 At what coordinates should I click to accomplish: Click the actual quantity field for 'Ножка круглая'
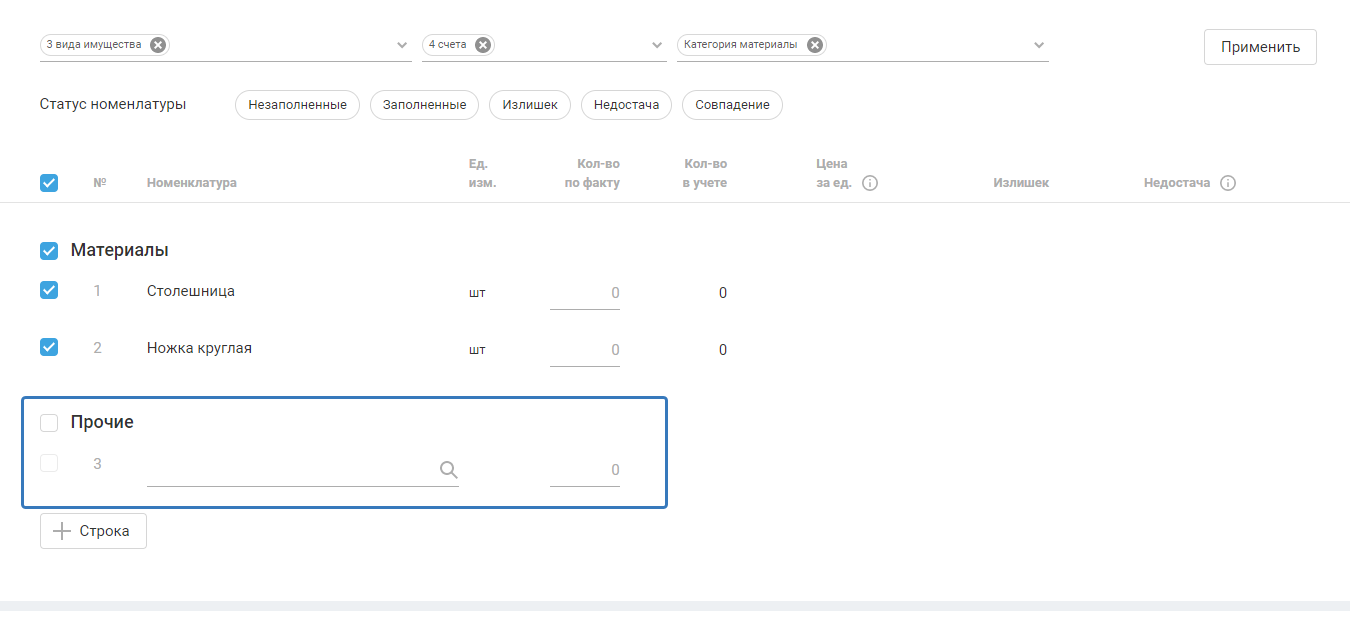pyautogui.click(x=585, y=350)
